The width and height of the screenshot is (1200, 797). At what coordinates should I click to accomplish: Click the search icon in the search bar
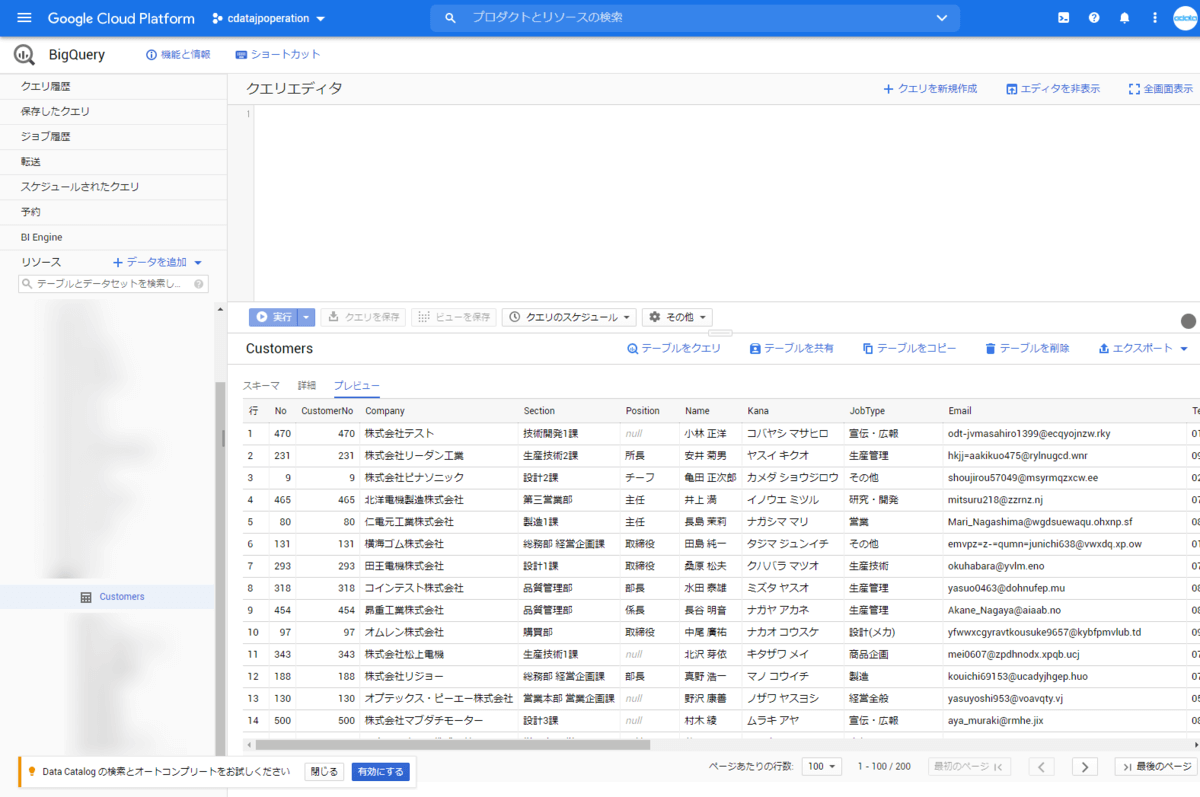(x=451, y=18)
